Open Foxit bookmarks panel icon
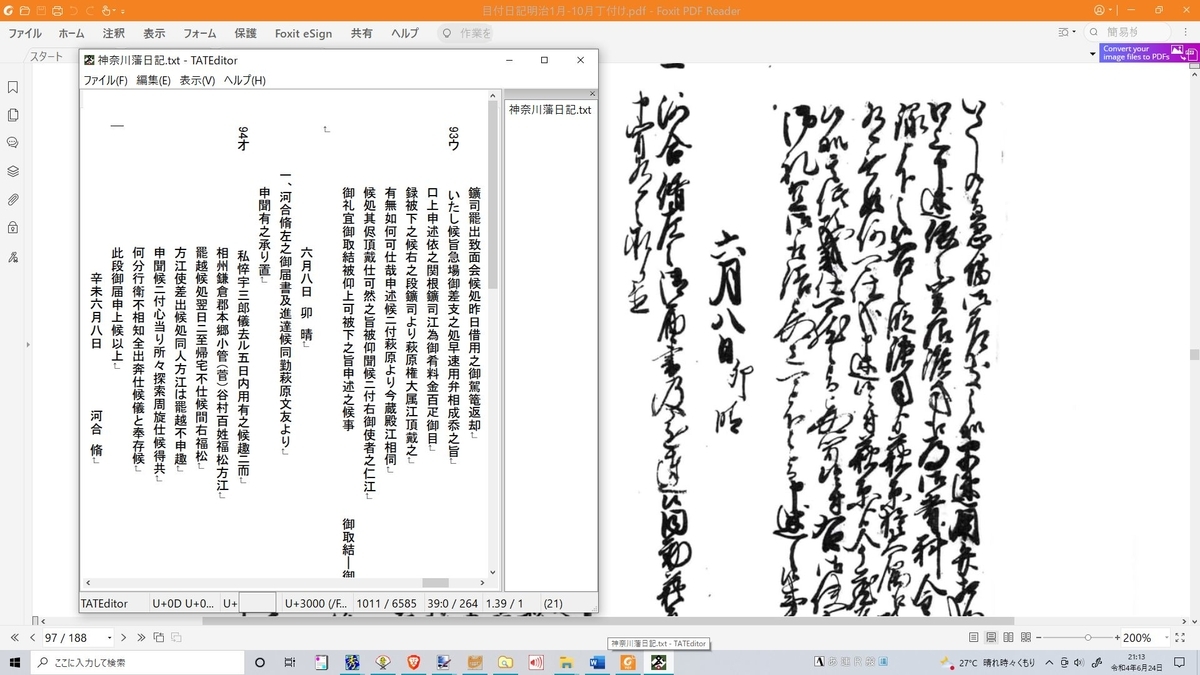 (13, 88)
